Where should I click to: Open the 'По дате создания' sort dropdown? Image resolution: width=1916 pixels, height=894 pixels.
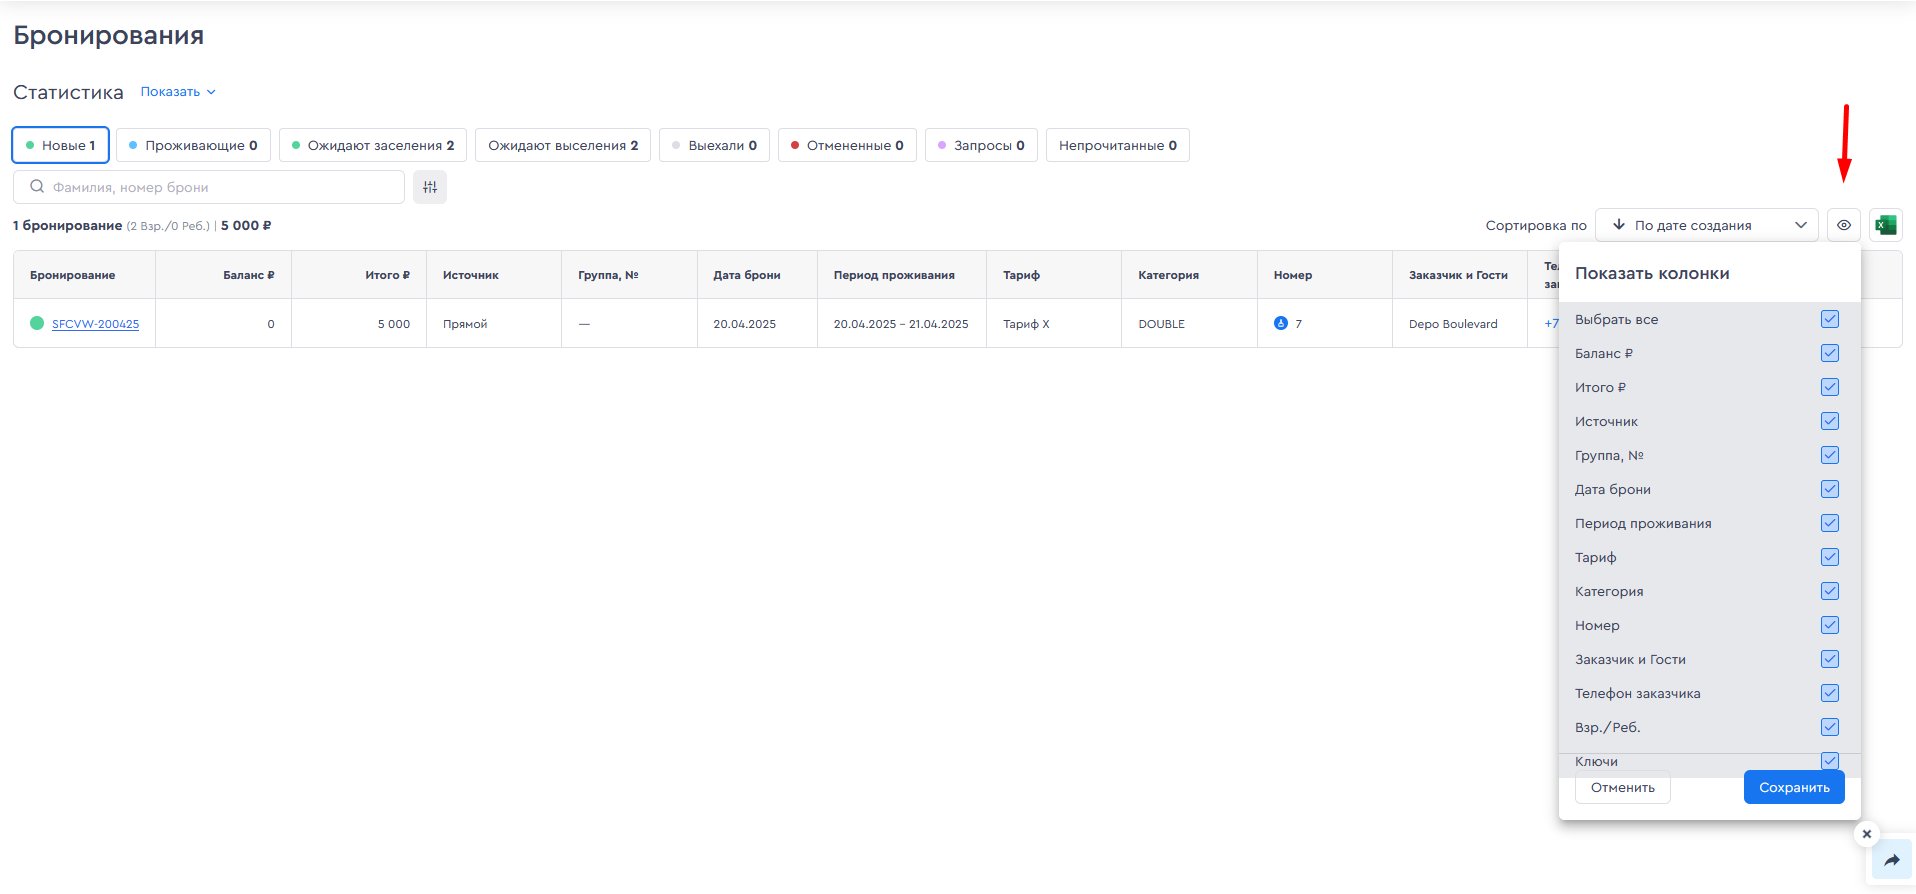coord(1706,225)
